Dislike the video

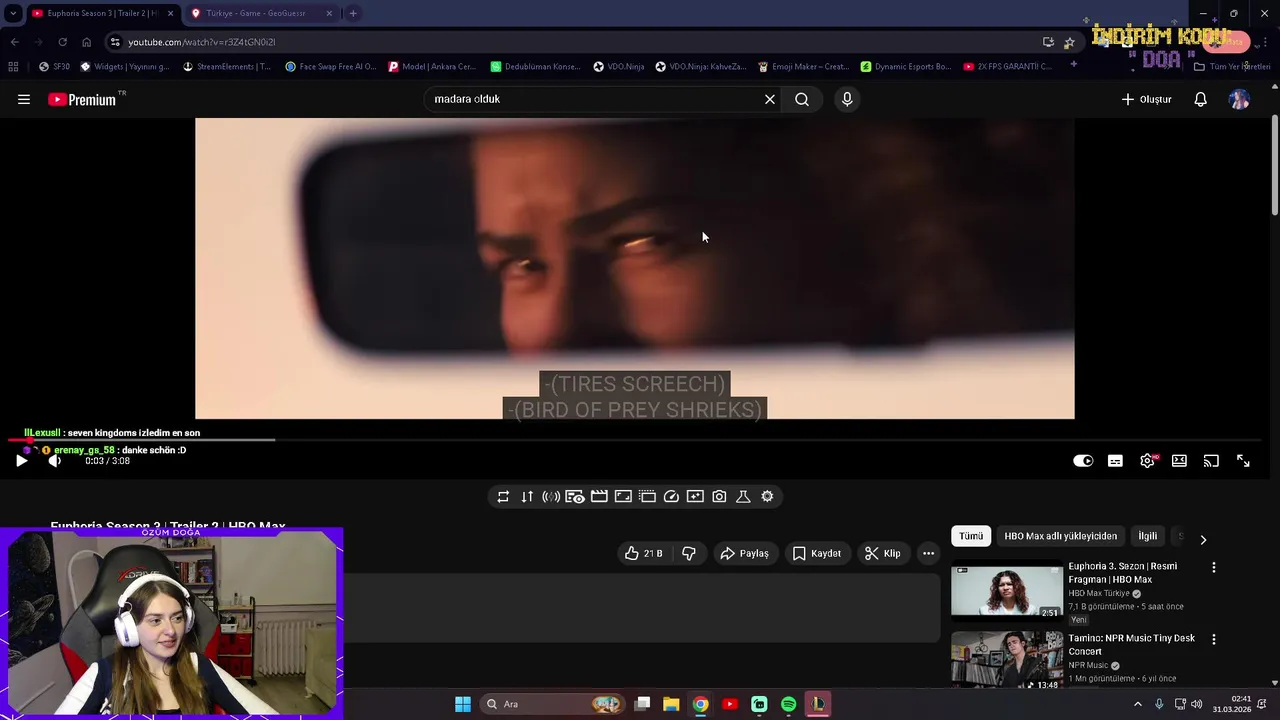click(689, 553)
